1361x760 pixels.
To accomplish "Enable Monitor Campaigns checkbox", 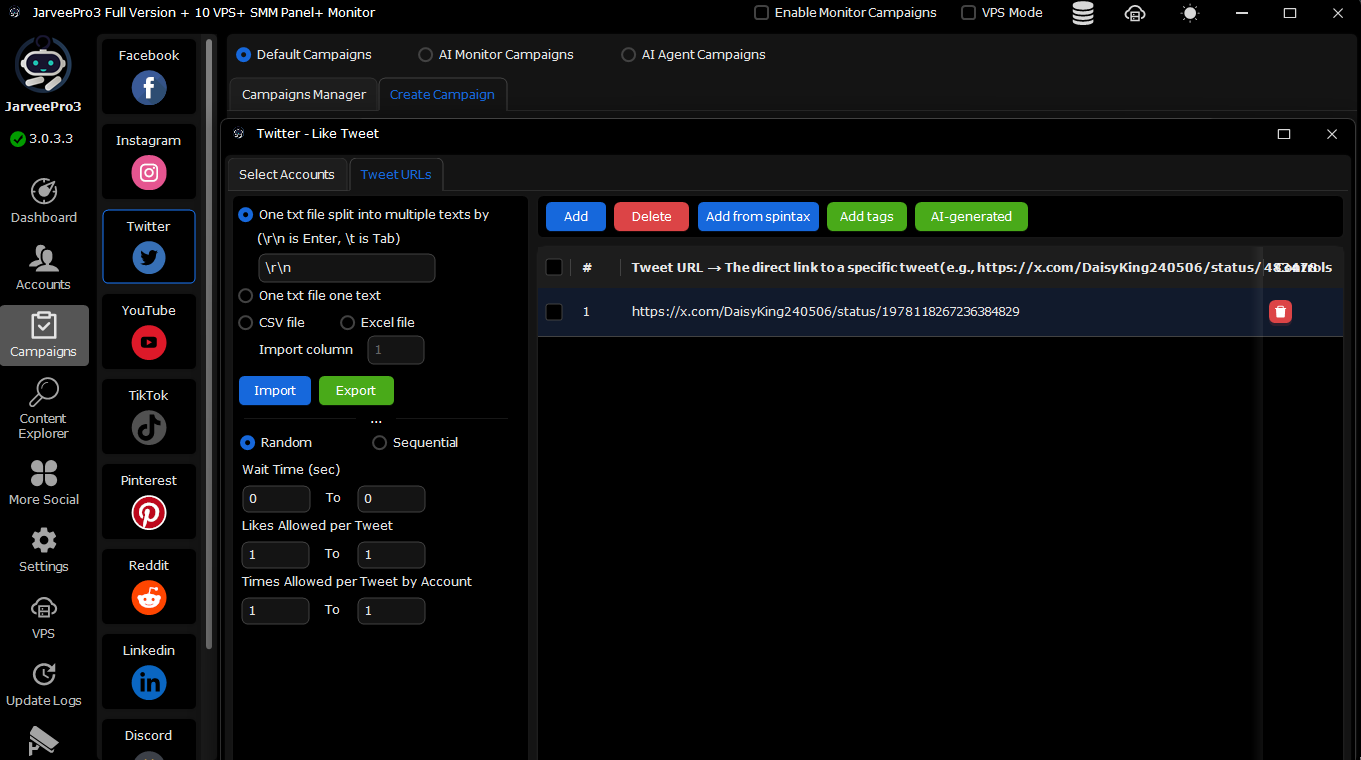I will [762, 13].
